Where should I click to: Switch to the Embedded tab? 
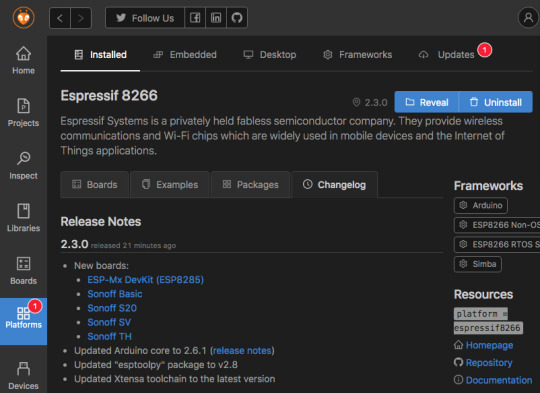[x=185, y=54]
